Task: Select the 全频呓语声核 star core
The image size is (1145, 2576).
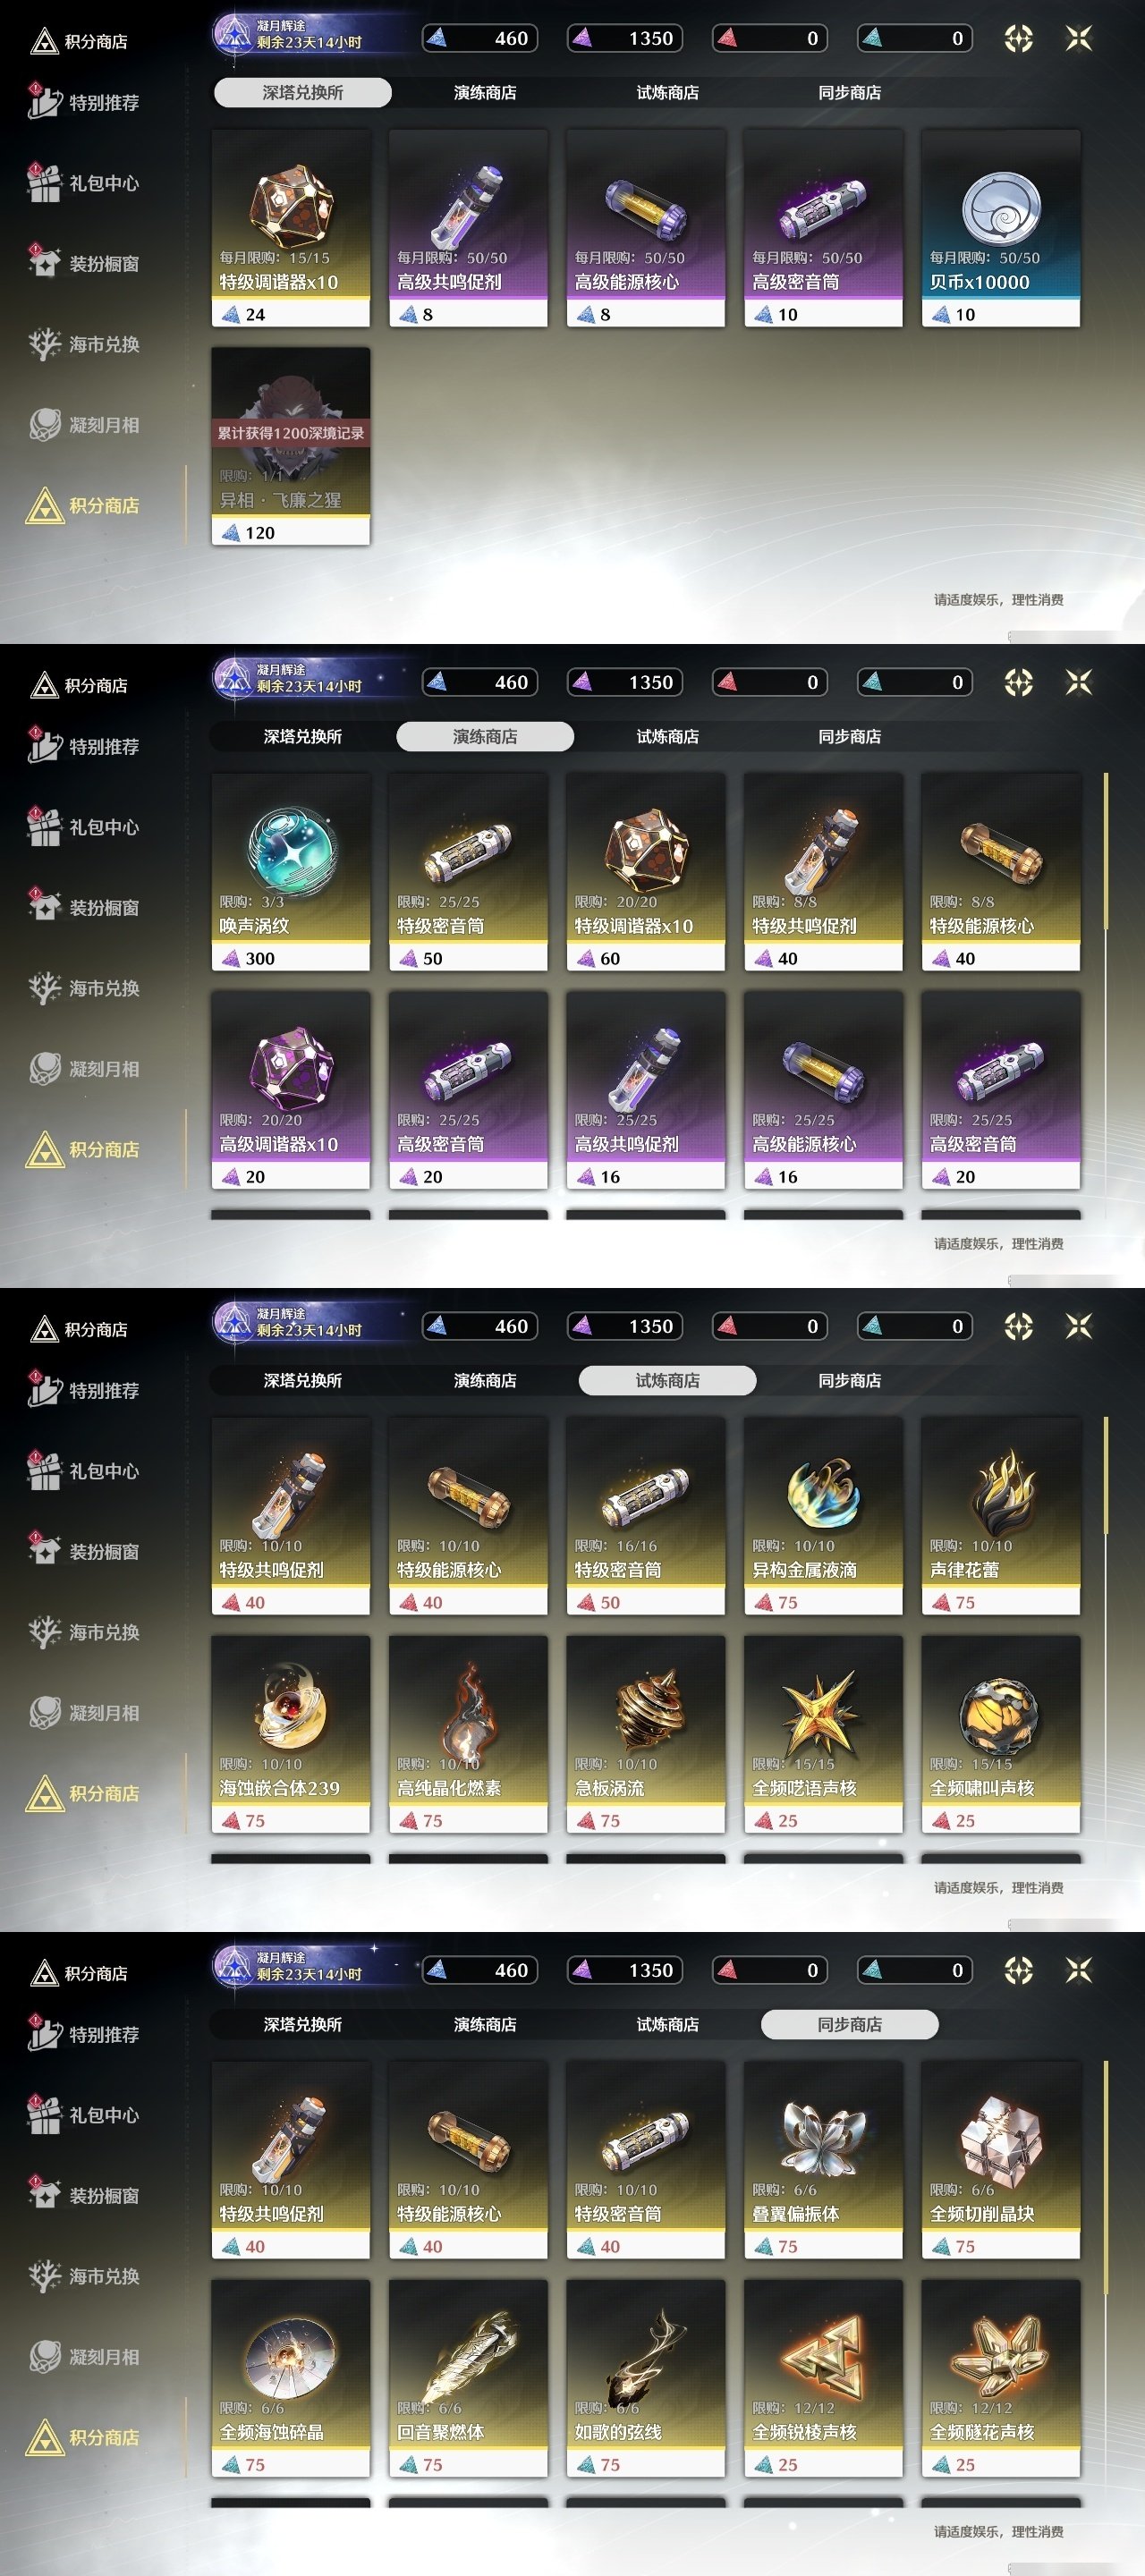Action: pos(823,1734)
